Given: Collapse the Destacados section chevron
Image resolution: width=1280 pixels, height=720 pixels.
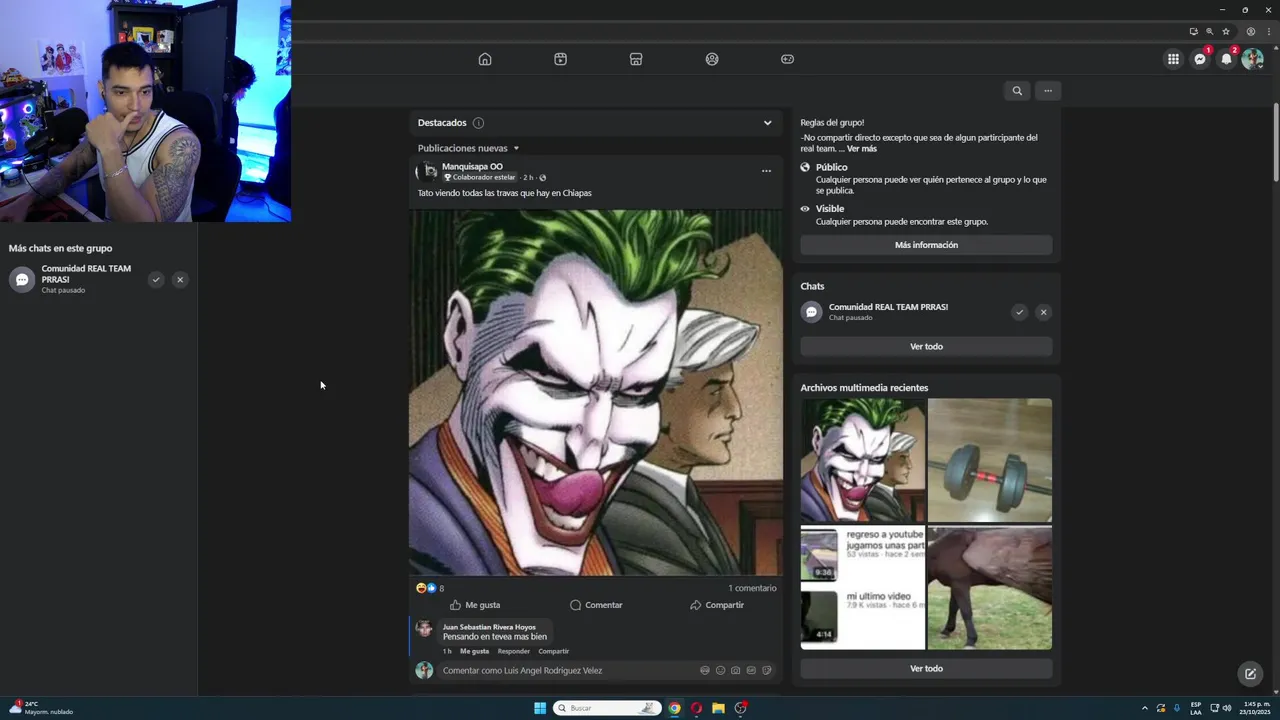Looking at the screenshot, I should click(767, 123).
